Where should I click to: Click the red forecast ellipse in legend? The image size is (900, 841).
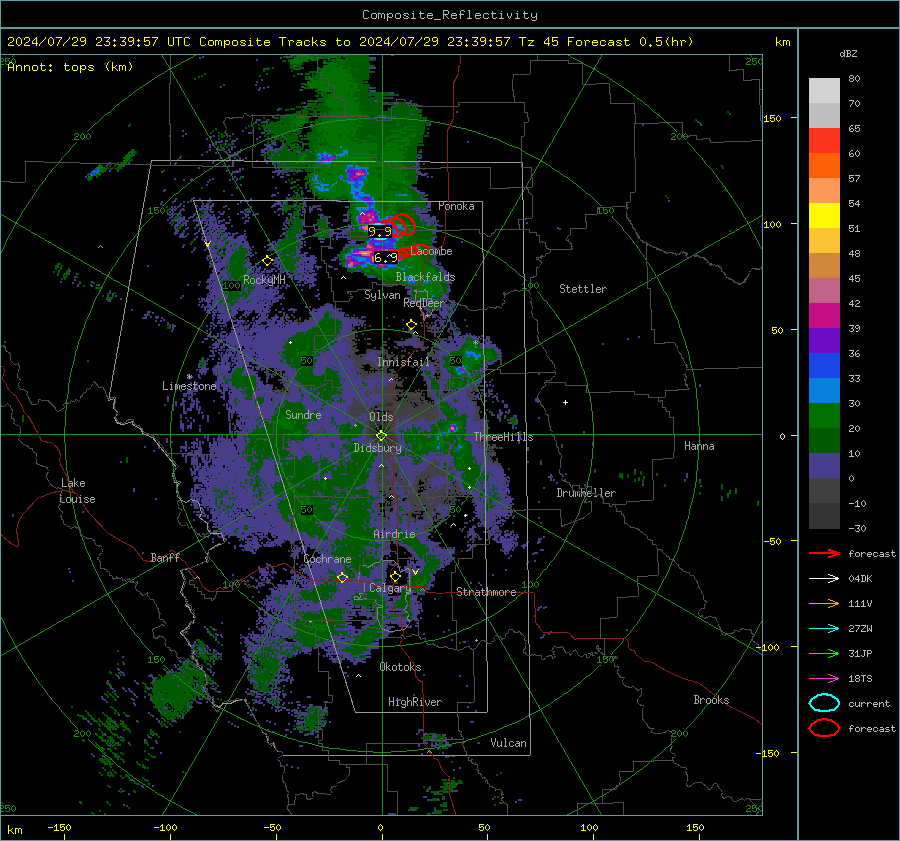point(824,728)
